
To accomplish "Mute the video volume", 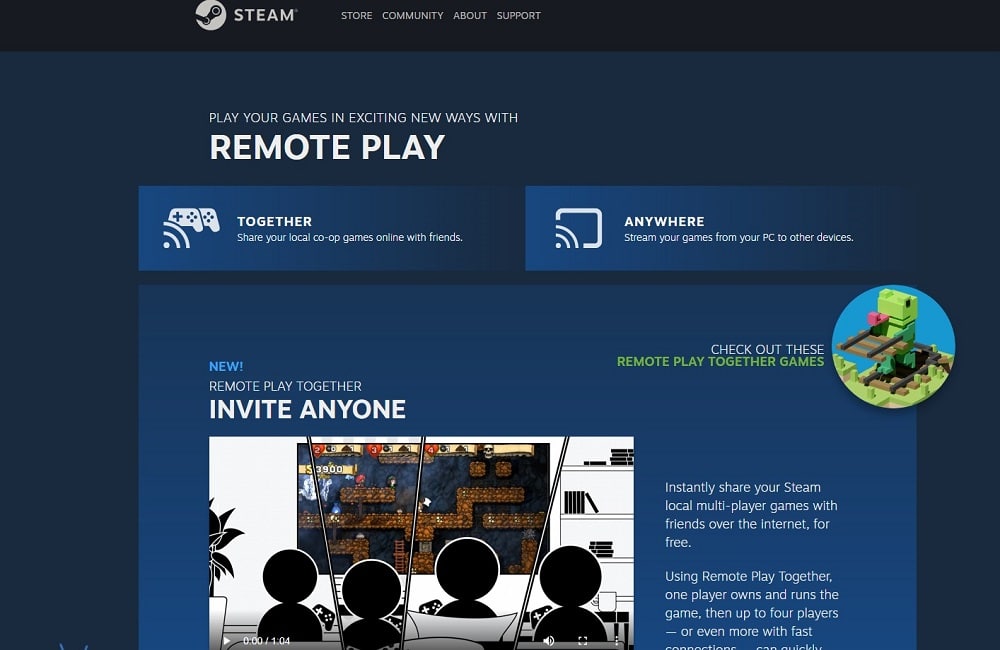I will (x=548, y=640).
